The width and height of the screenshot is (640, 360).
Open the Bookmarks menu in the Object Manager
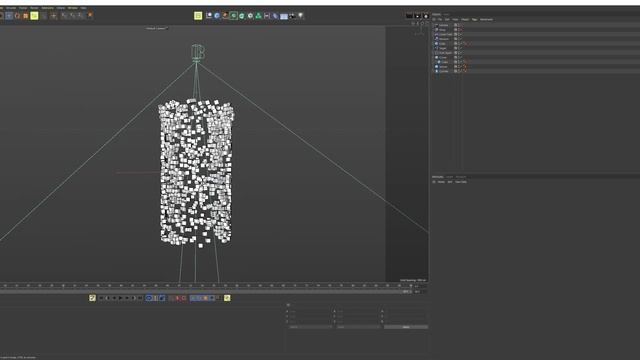click(x=486, y=20)
